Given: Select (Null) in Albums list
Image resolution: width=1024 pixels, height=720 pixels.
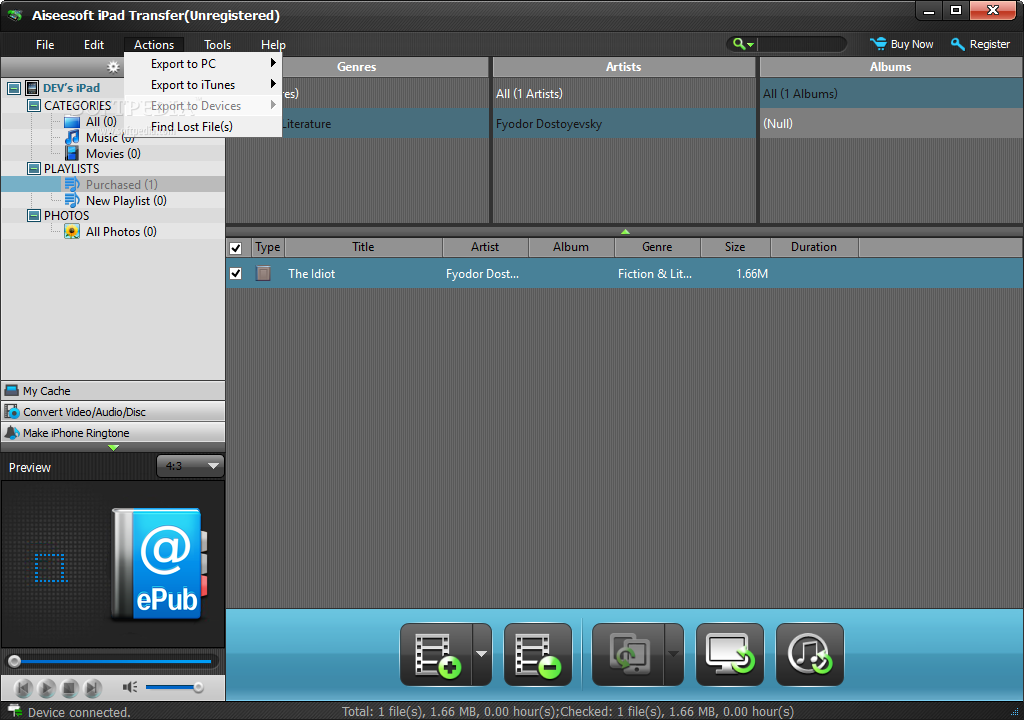Looking at the screenshot, I should pos(891,123).
